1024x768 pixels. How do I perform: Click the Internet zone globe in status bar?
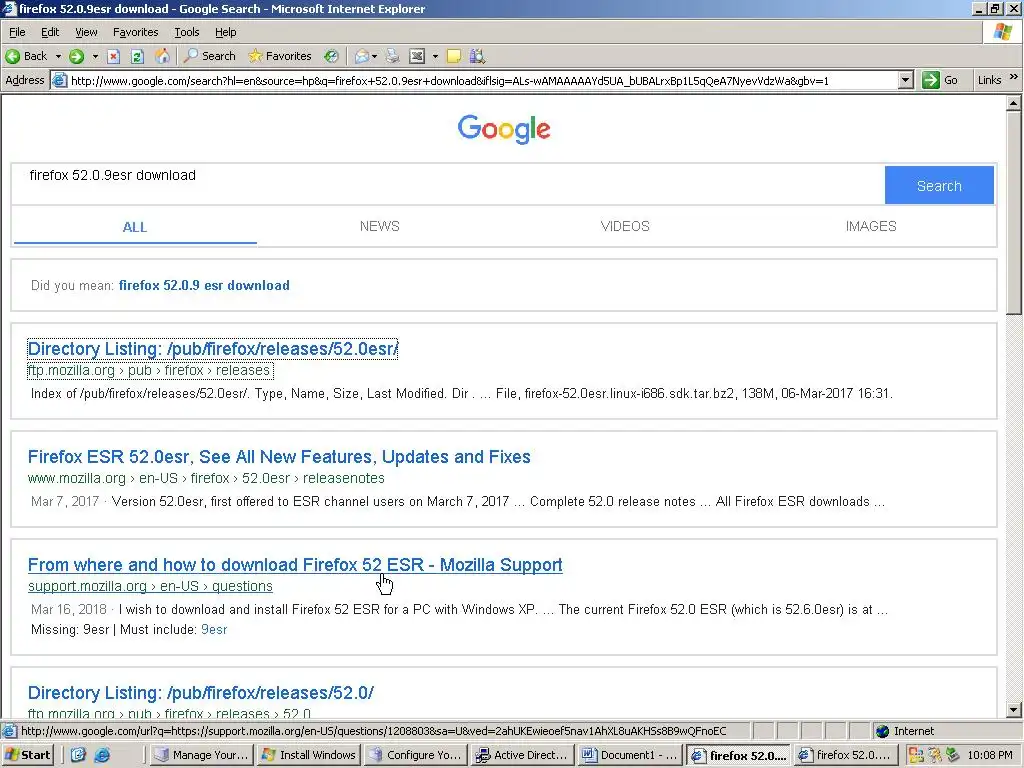[x=882, y=731]
